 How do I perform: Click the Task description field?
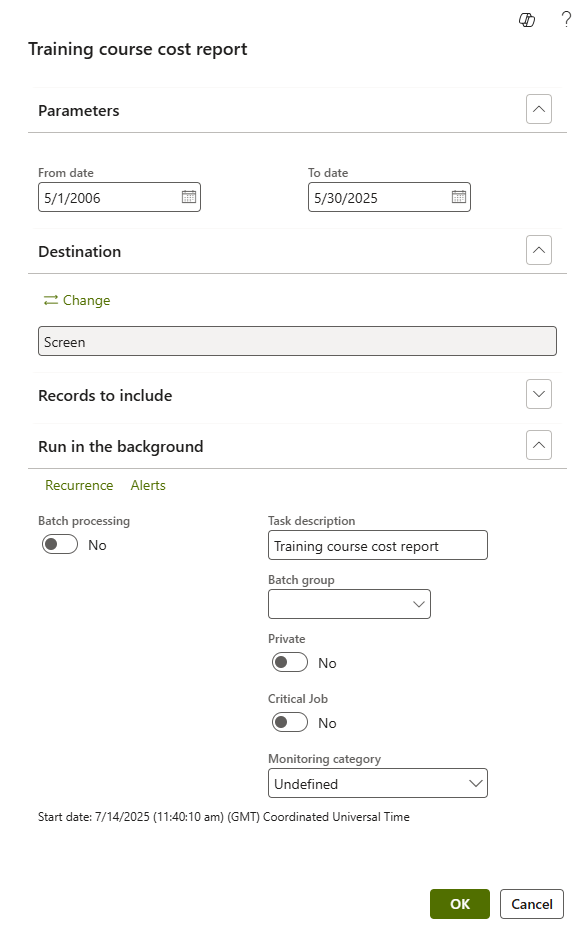pyautogui.click(x=378, y=545)
